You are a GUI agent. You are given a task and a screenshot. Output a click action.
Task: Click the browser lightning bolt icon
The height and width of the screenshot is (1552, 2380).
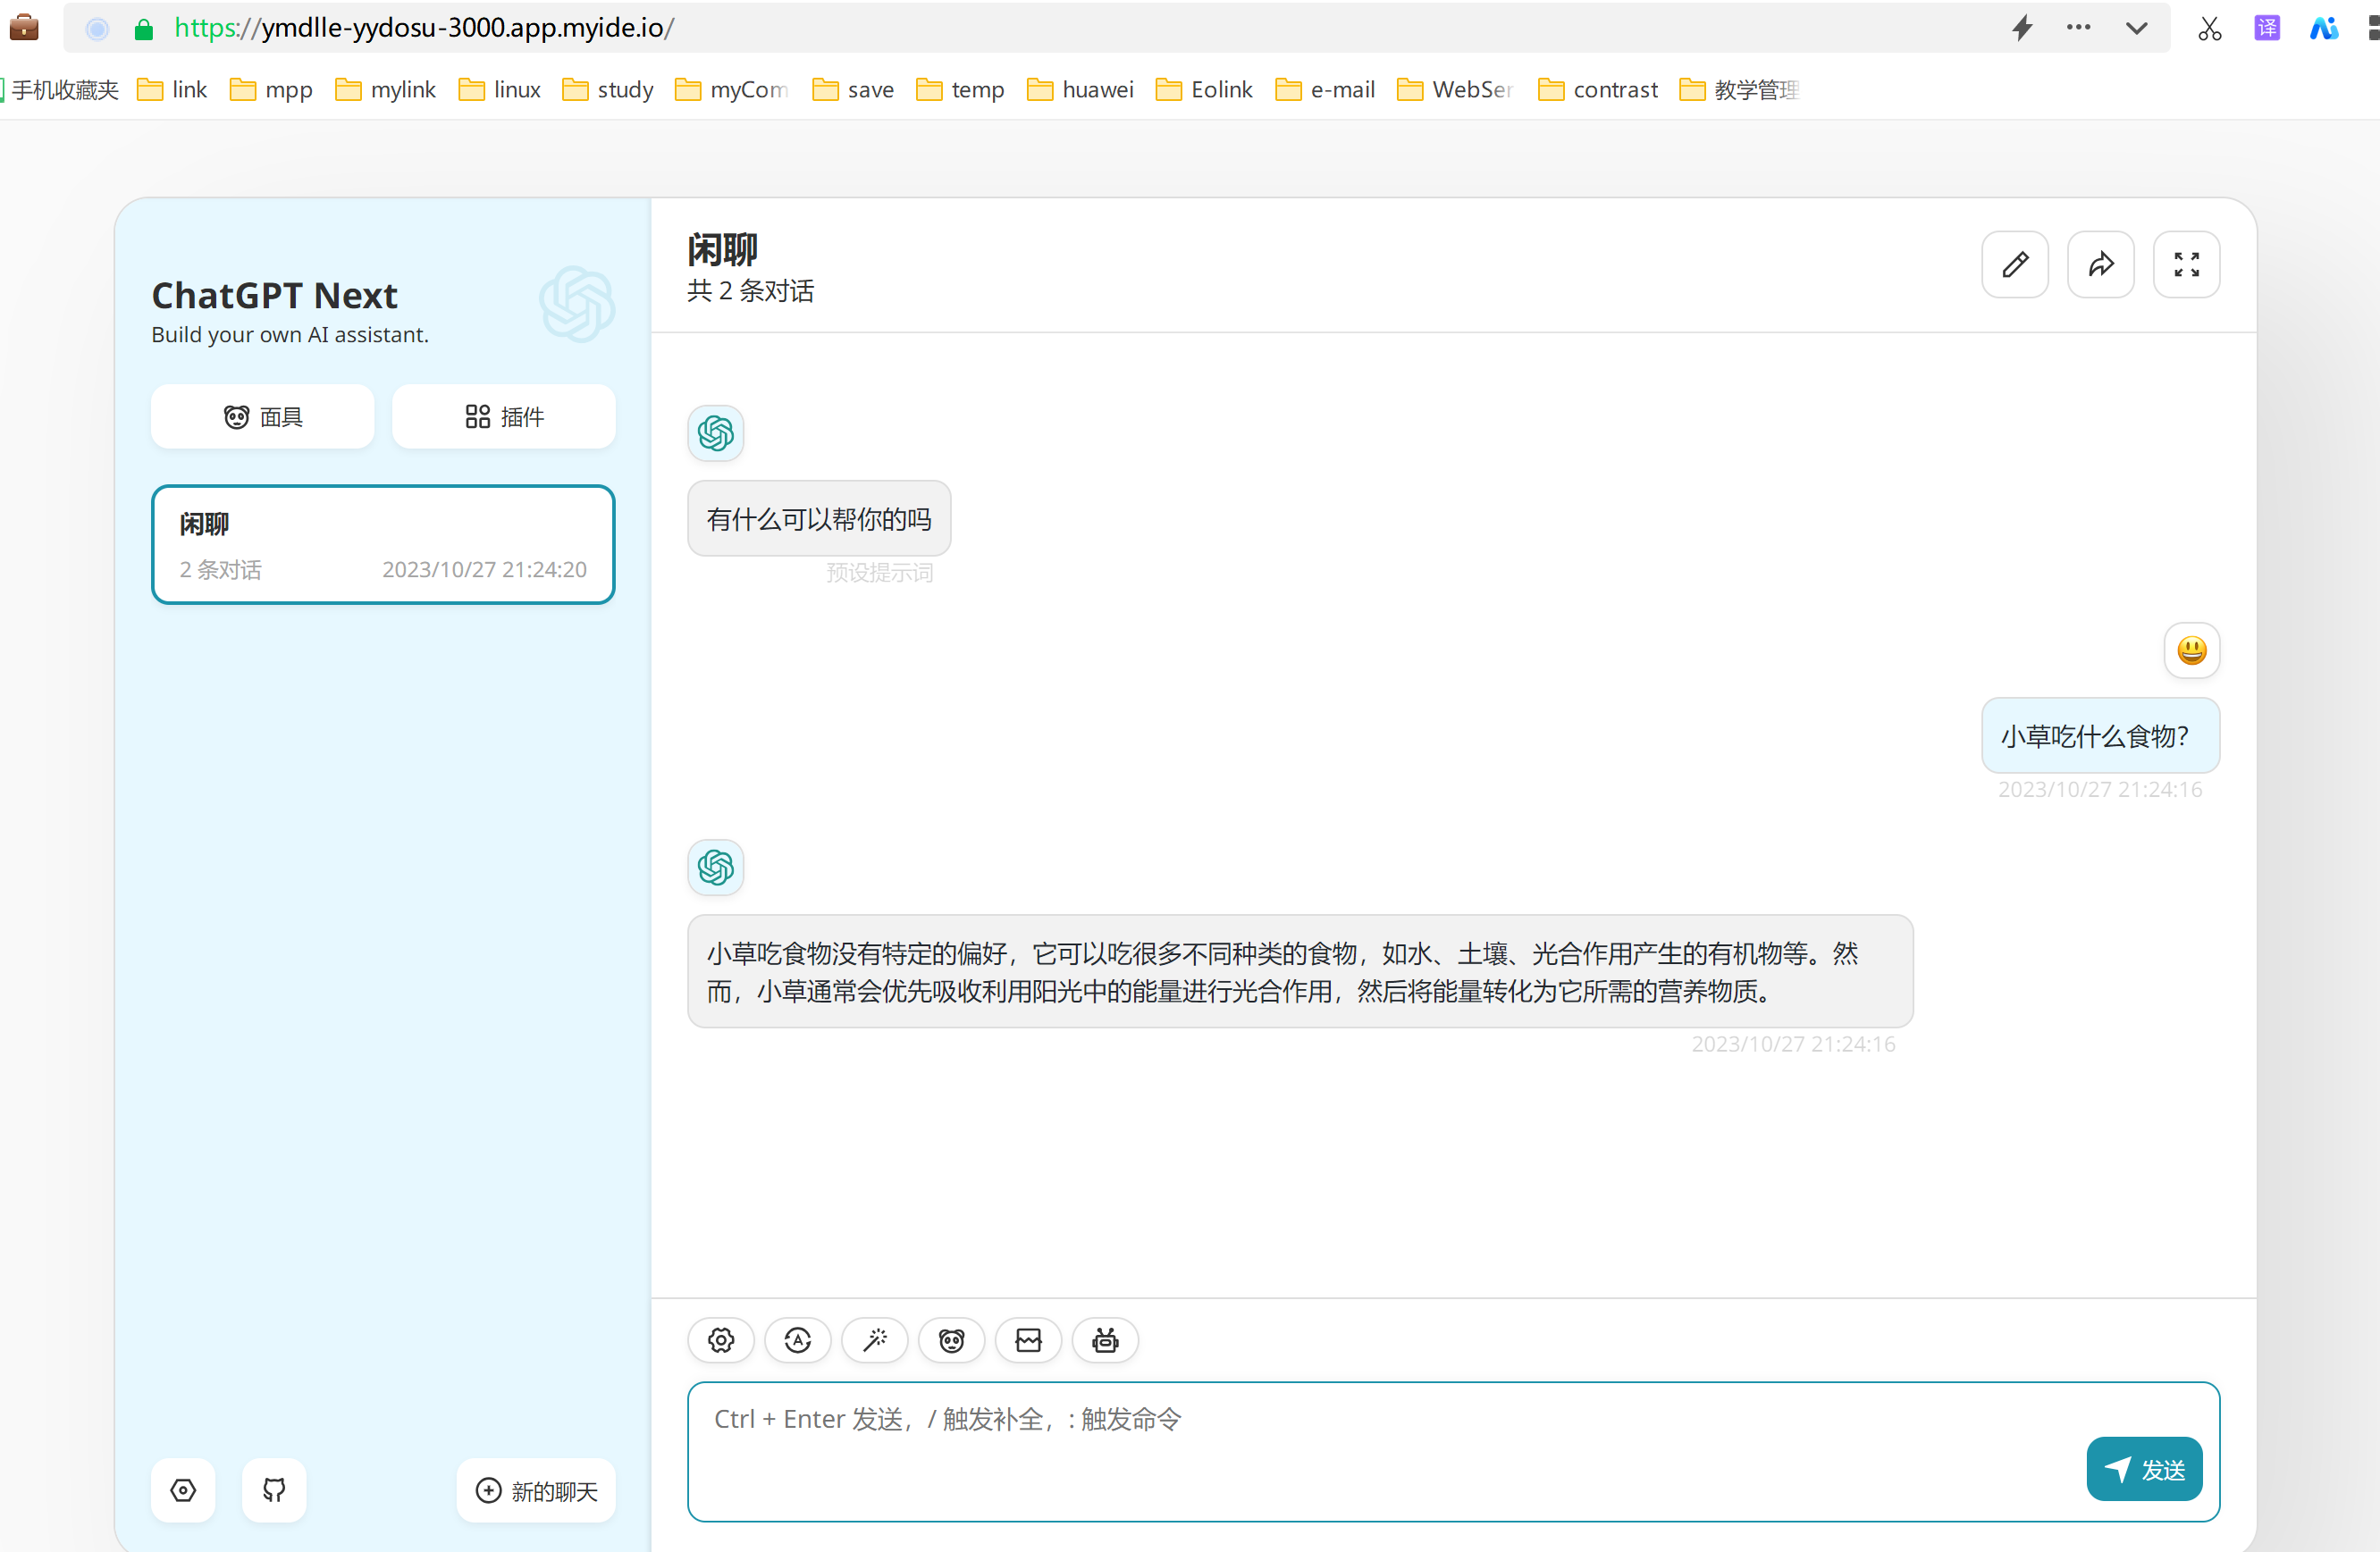(2022, 27)
